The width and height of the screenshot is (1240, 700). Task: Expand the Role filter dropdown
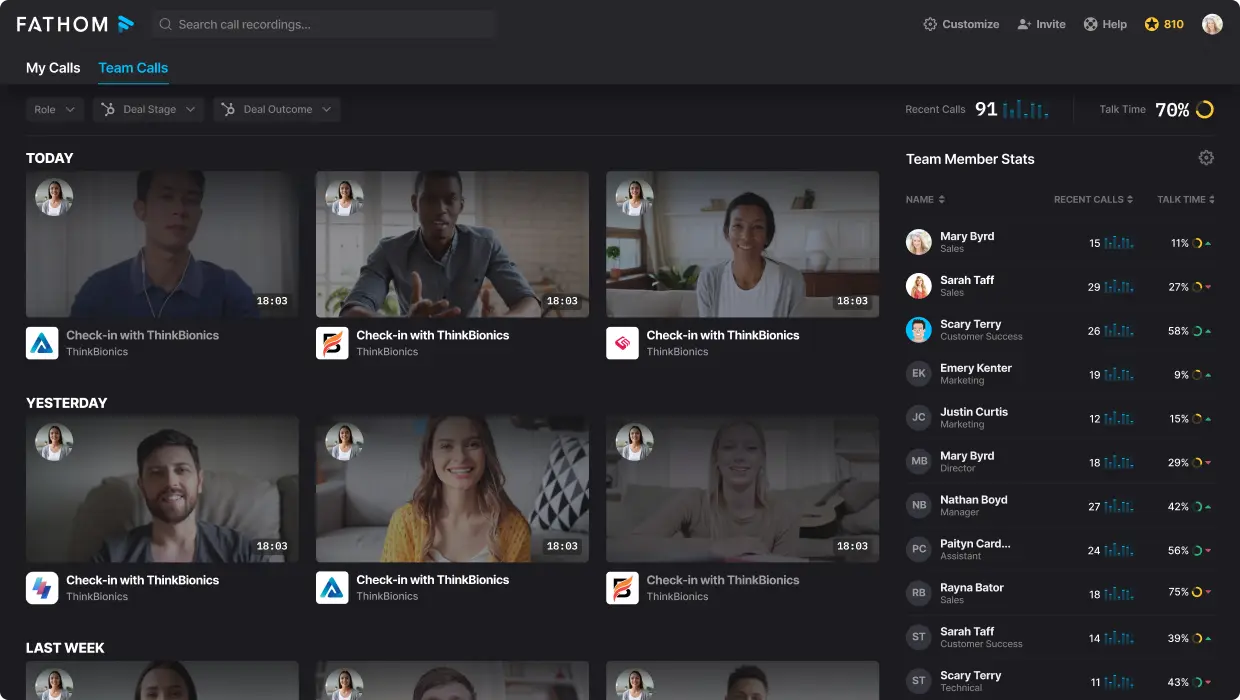tap(55, 110)
